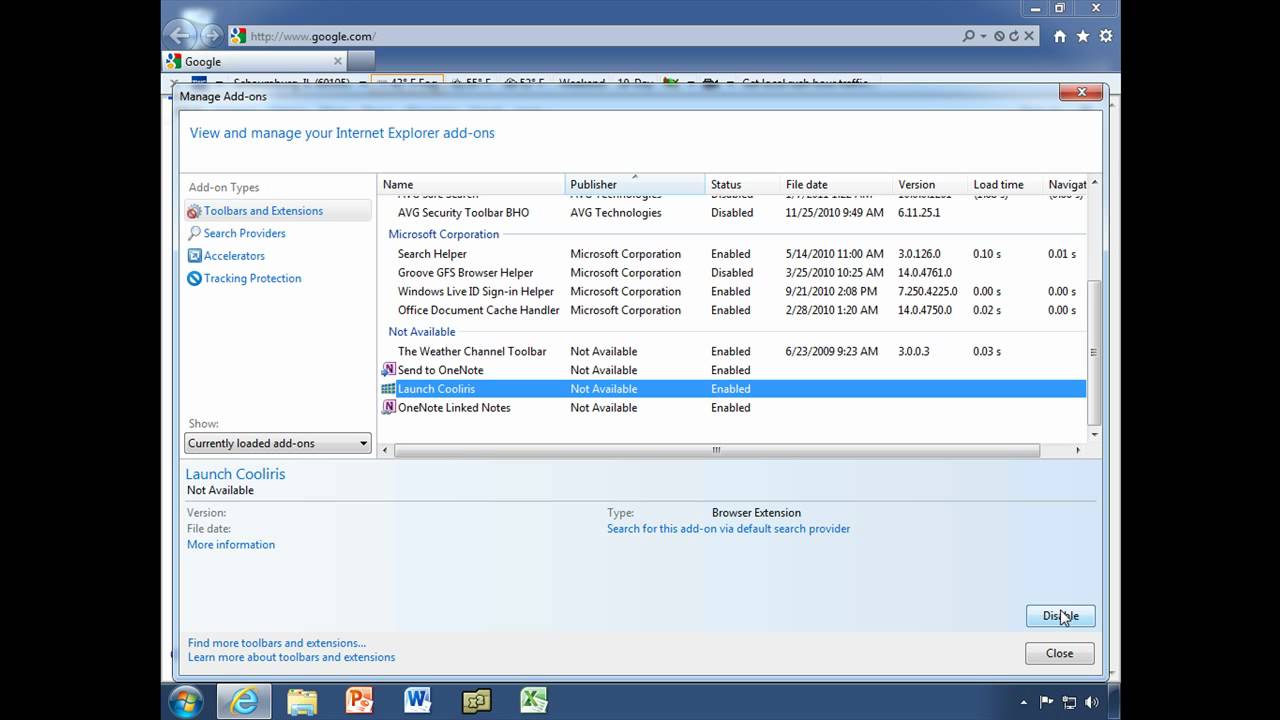Image resolution: width=1280 pixels, height=720 pixels.
Task: Select the Google tab
Action: (x=254, y=61)
